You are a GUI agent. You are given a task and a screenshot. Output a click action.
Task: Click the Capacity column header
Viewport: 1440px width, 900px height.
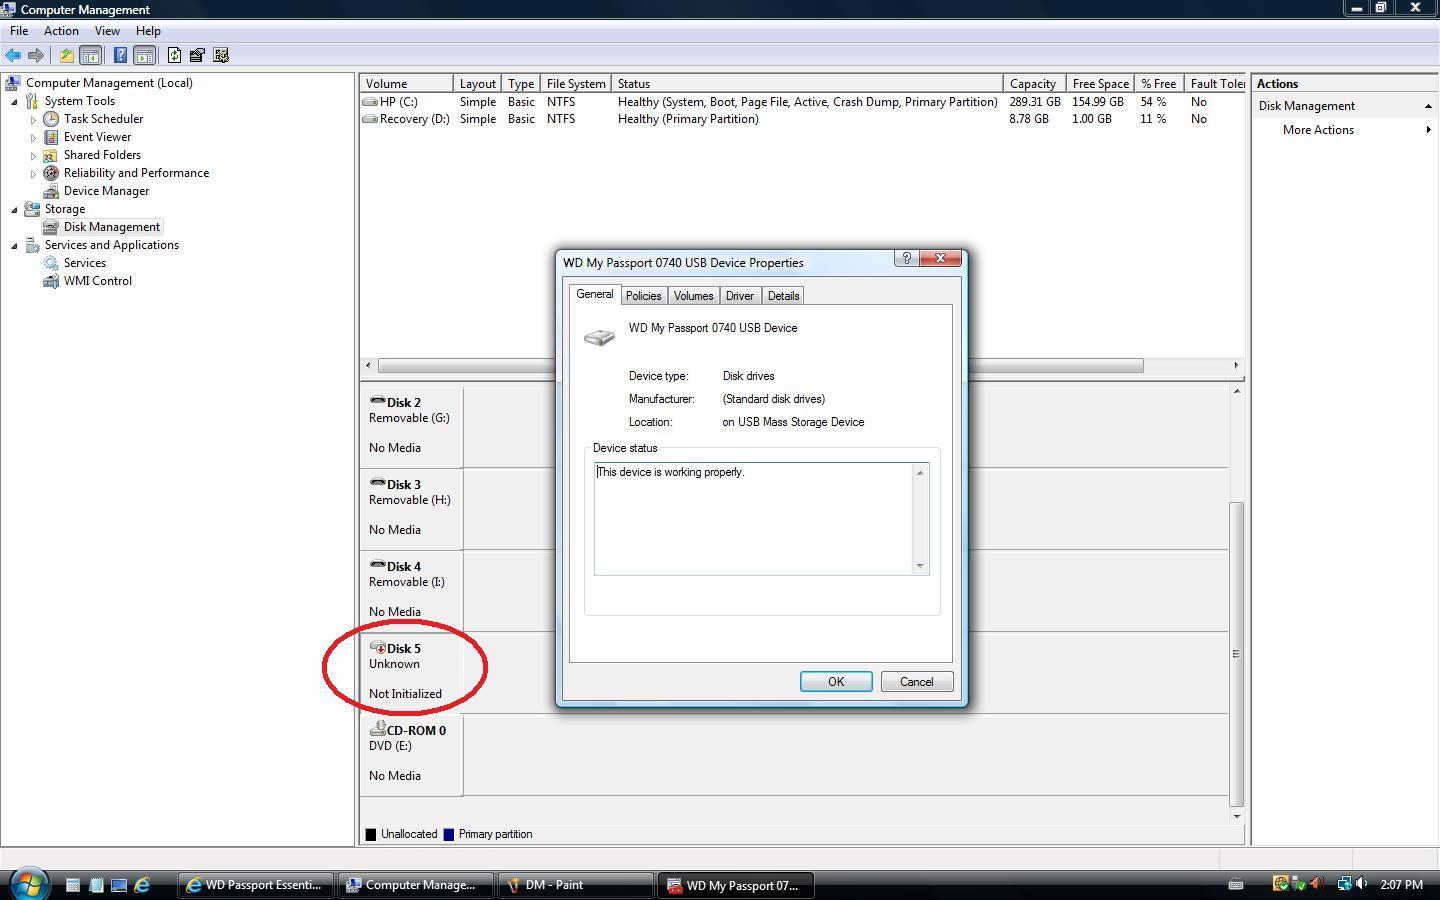coord(1033,84)
